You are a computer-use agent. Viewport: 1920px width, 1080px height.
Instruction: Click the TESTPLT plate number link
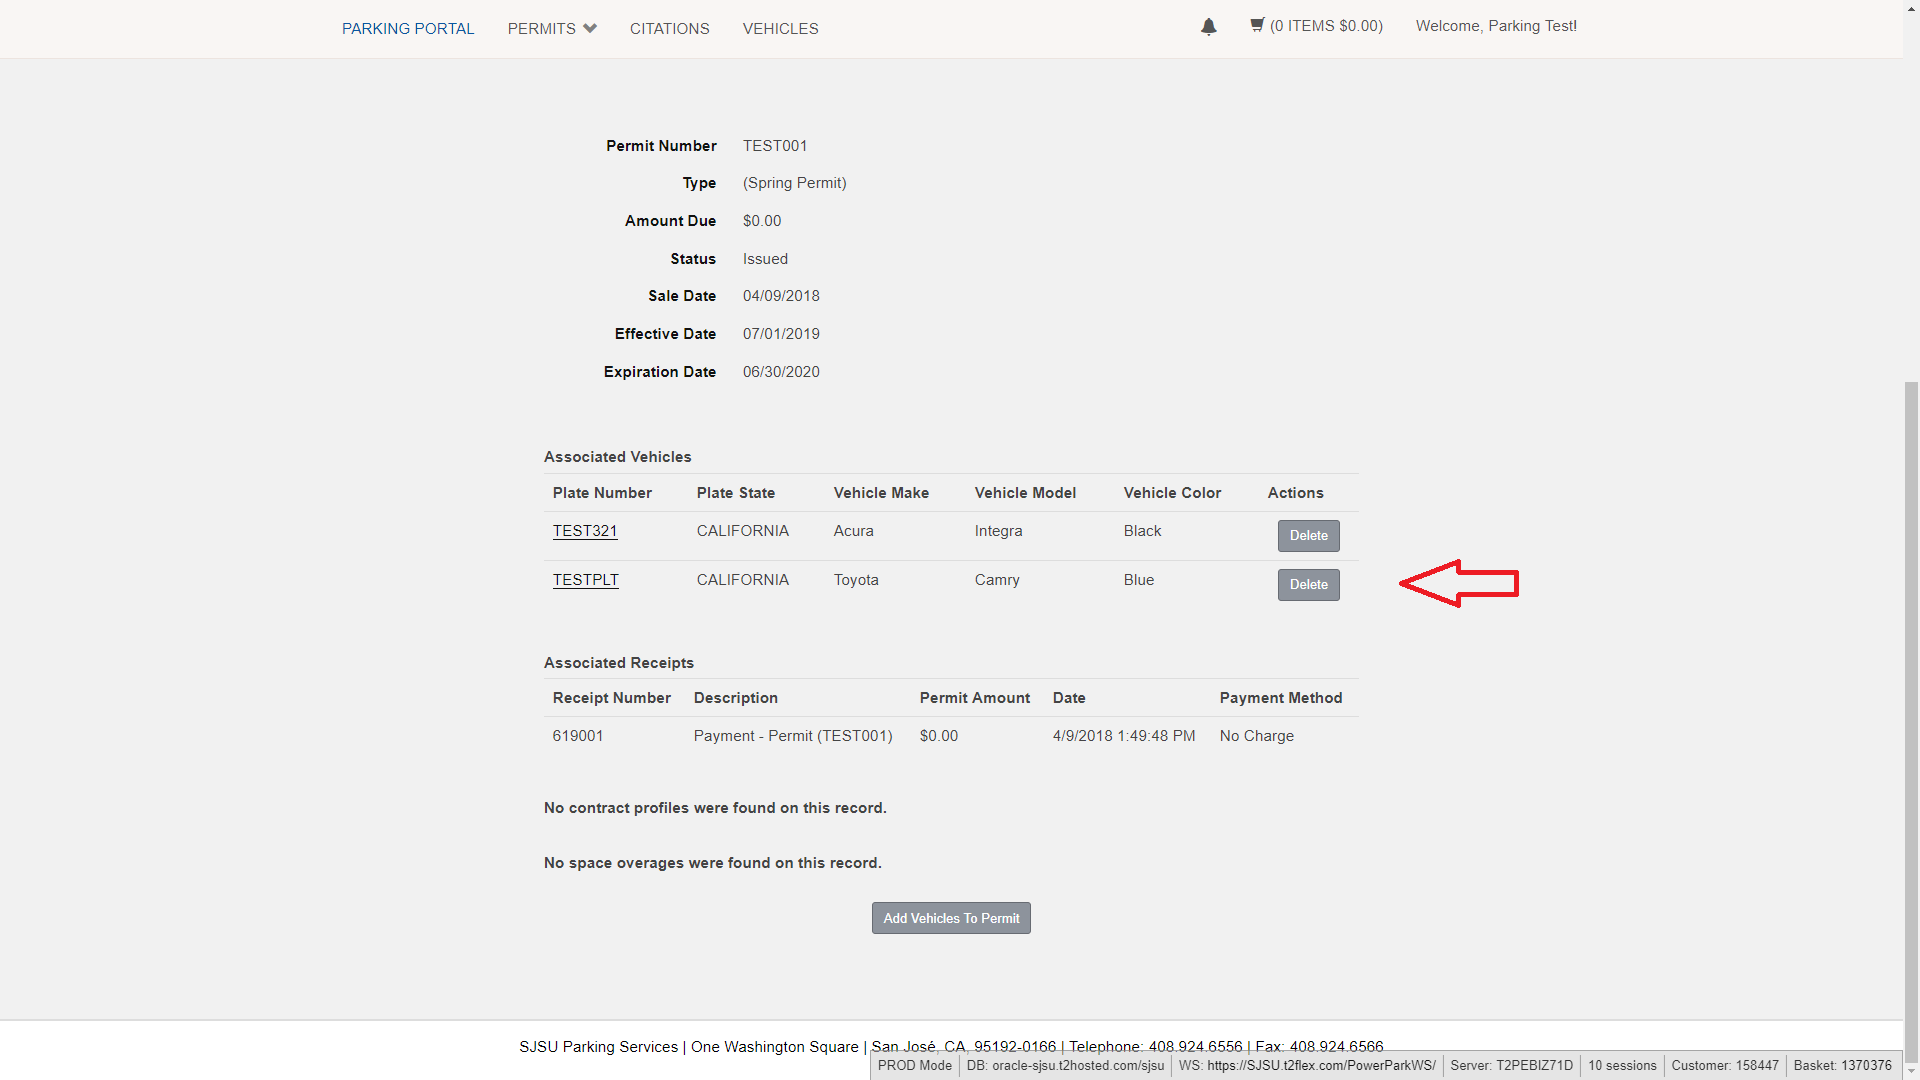(x=585, y=579)
